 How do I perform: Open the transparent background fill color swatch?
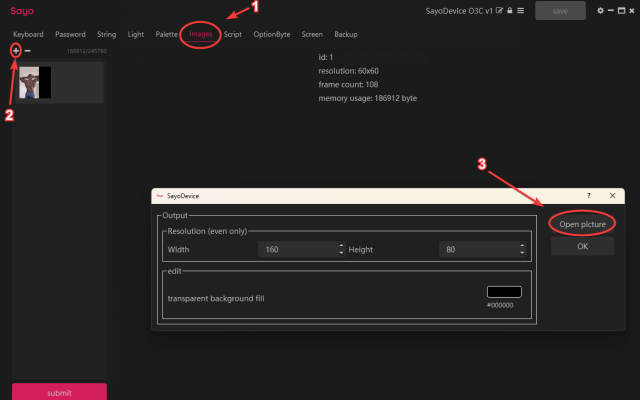click(x=504, y=292)
